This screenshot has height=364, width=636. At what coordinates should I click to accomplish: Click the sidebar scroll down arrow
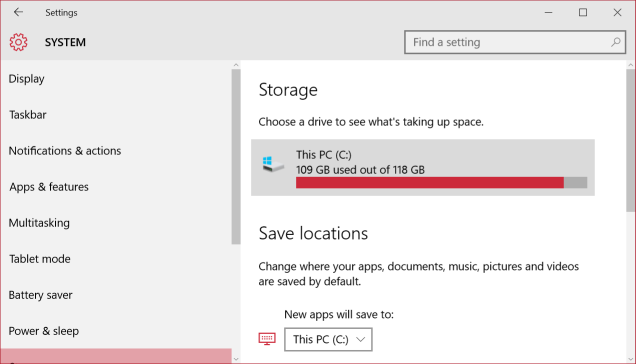tap(236, 359)
